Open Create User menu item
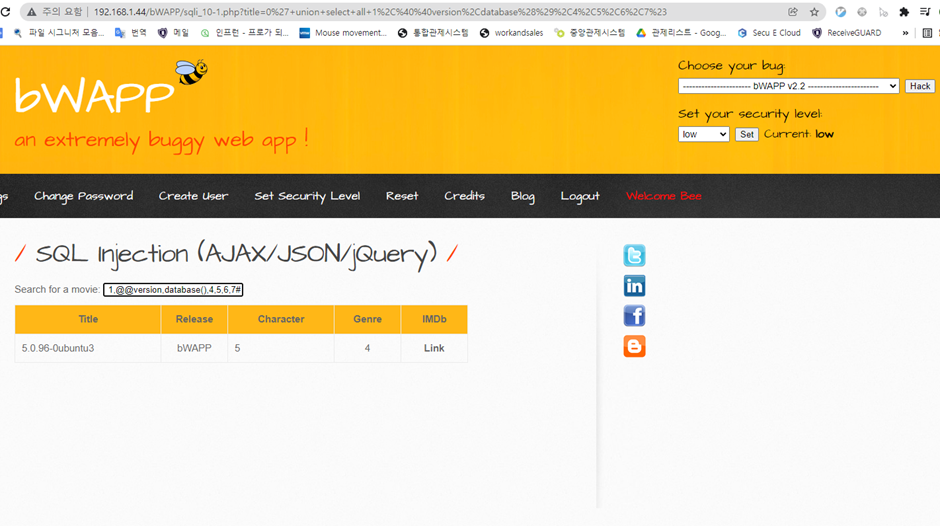Screen dimensions: 940x526 pos(193,196)
